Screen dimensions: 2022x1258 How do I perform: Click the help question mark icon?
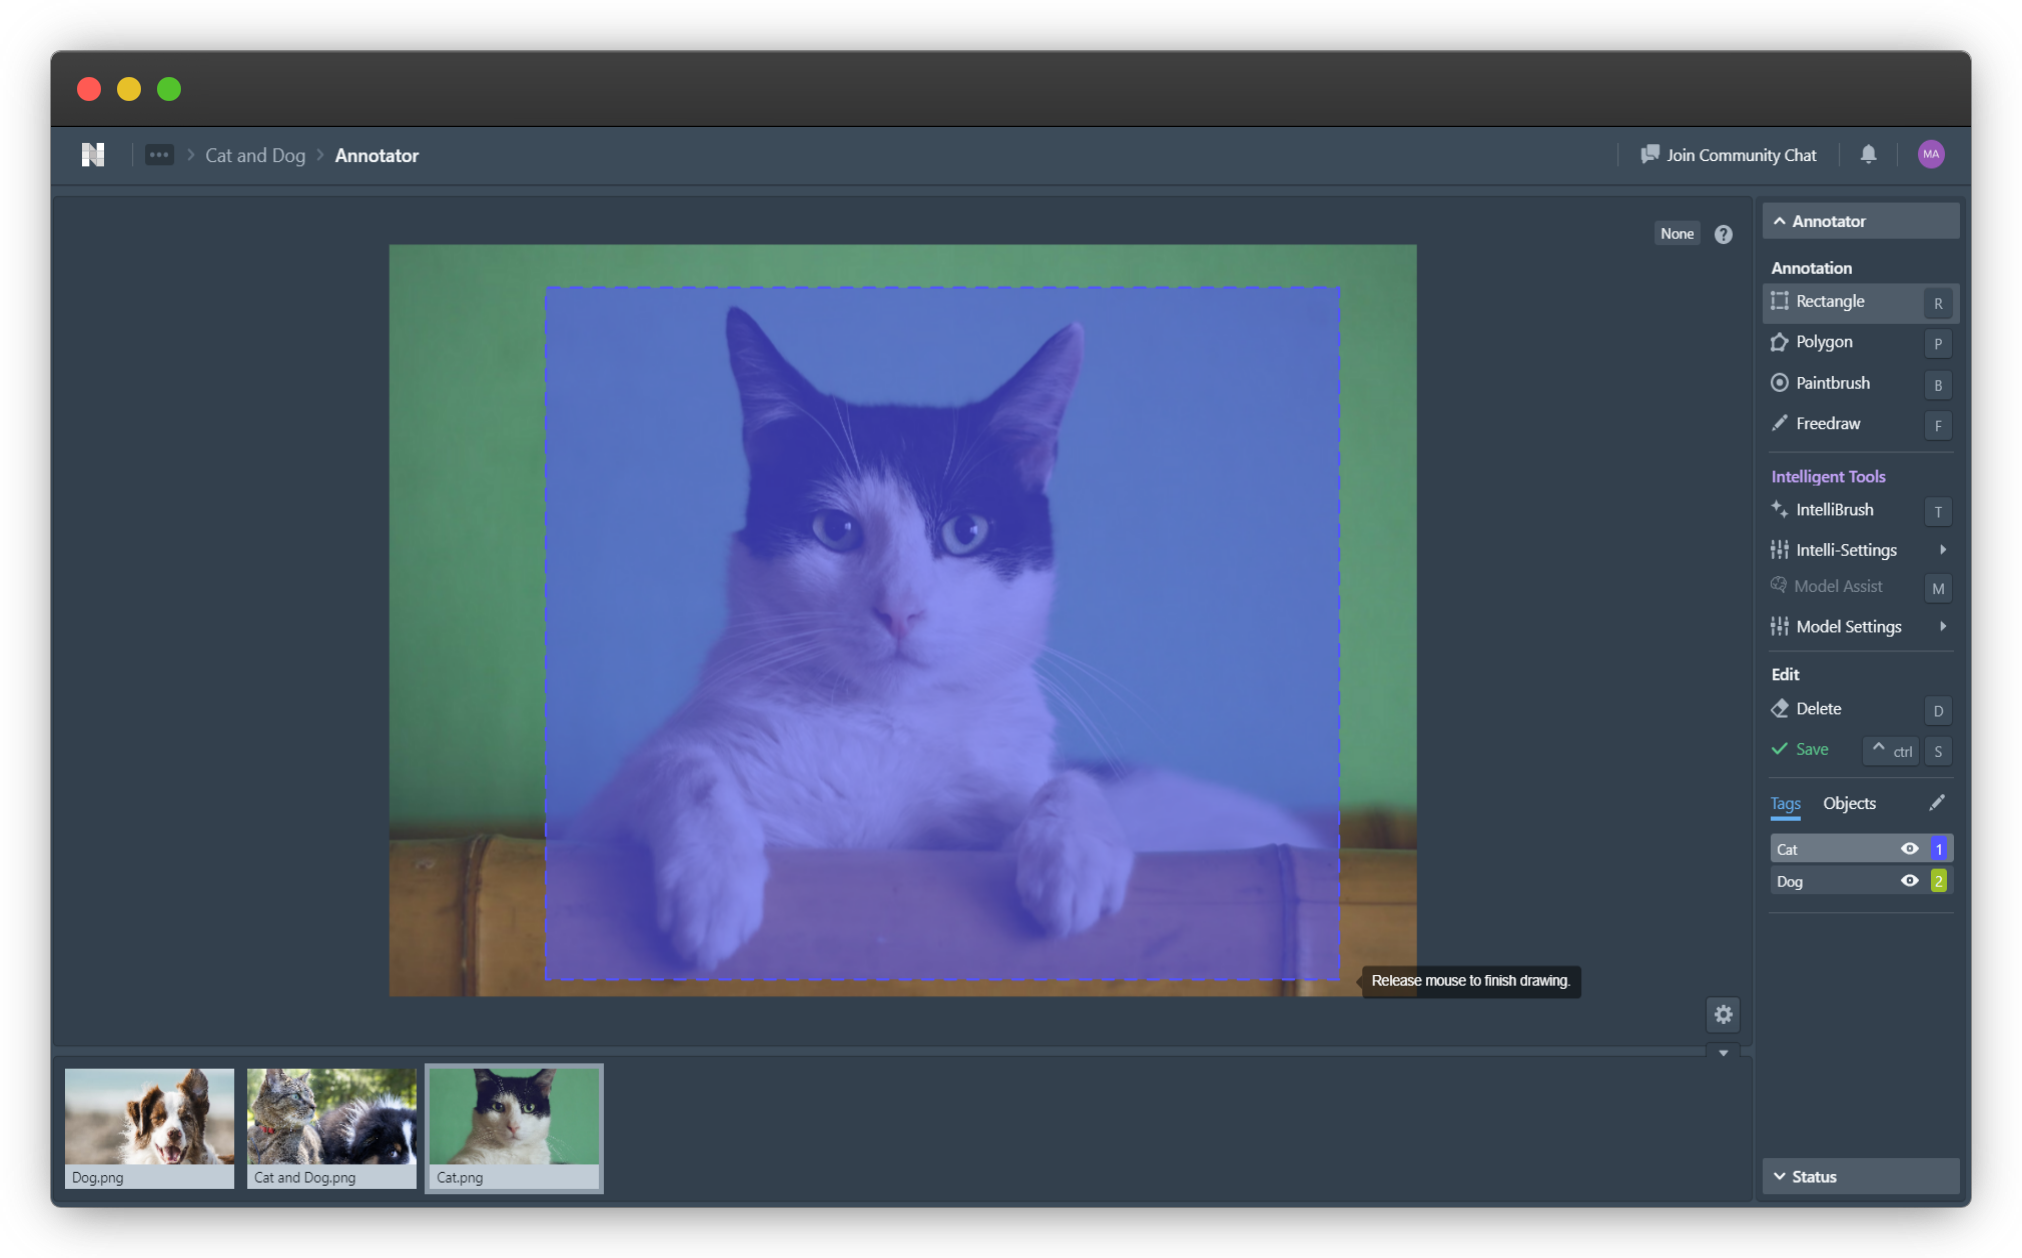(1723, 234)
